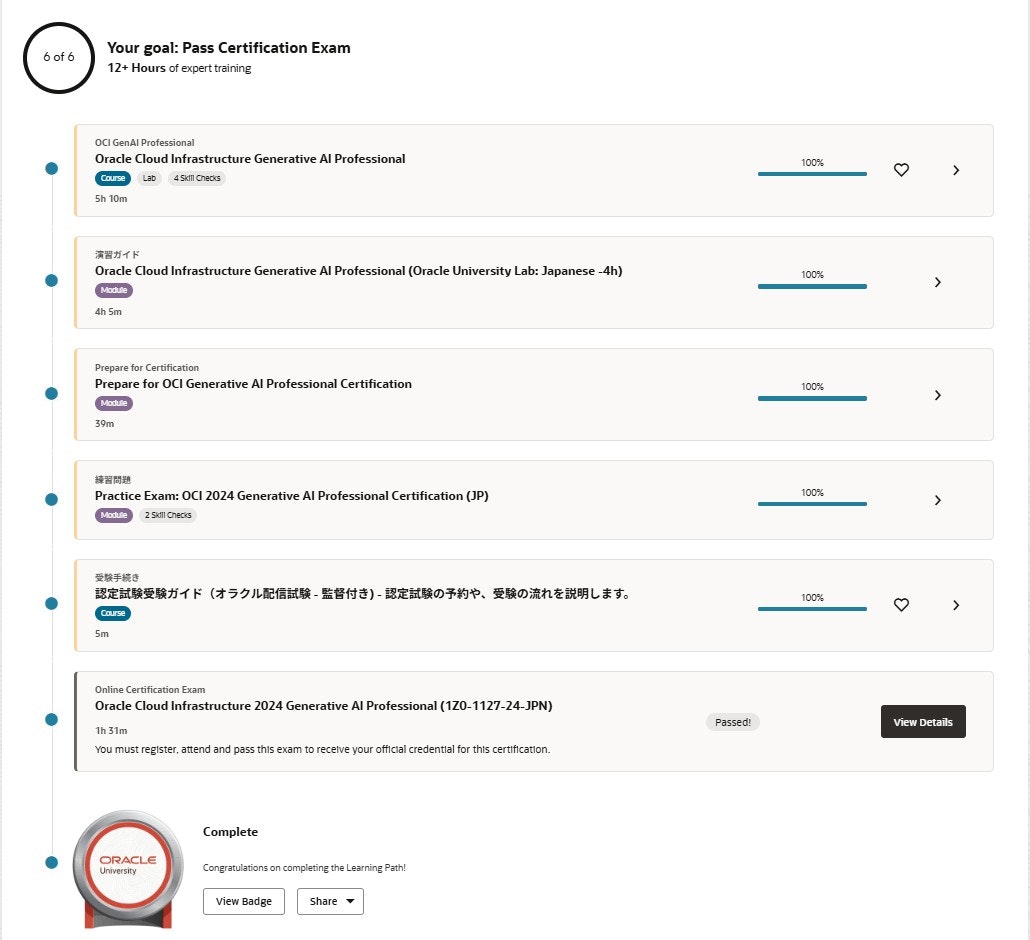This screenshot has width=1030, height=940.
Task: Favorite the 認定試験受験ガイド course heart icon
Action: click(901, 605)
